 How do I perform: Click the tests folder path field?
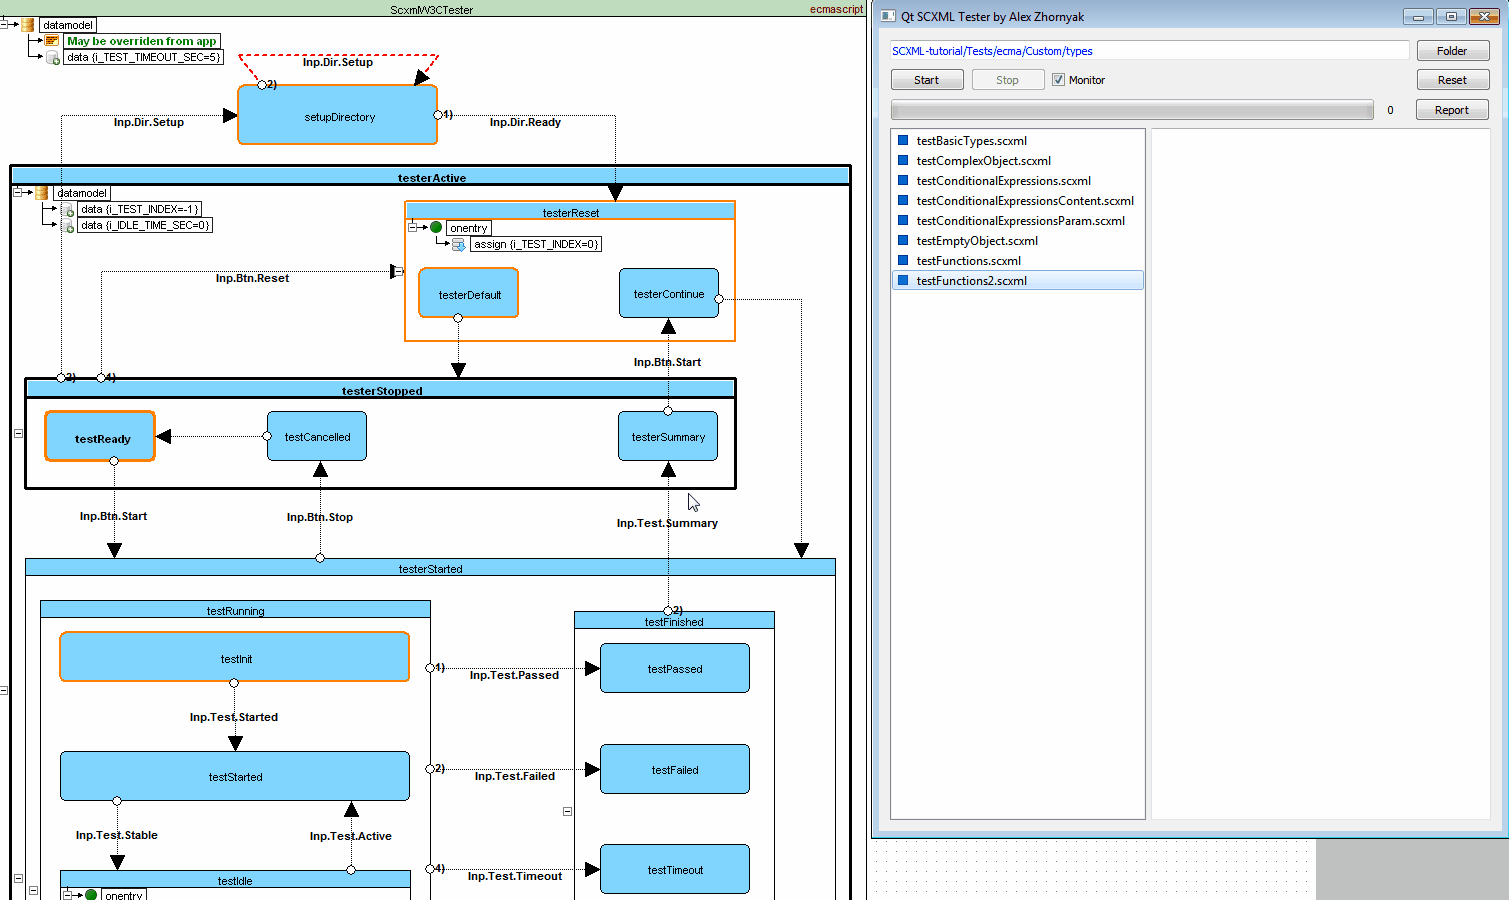point(1149,51)
